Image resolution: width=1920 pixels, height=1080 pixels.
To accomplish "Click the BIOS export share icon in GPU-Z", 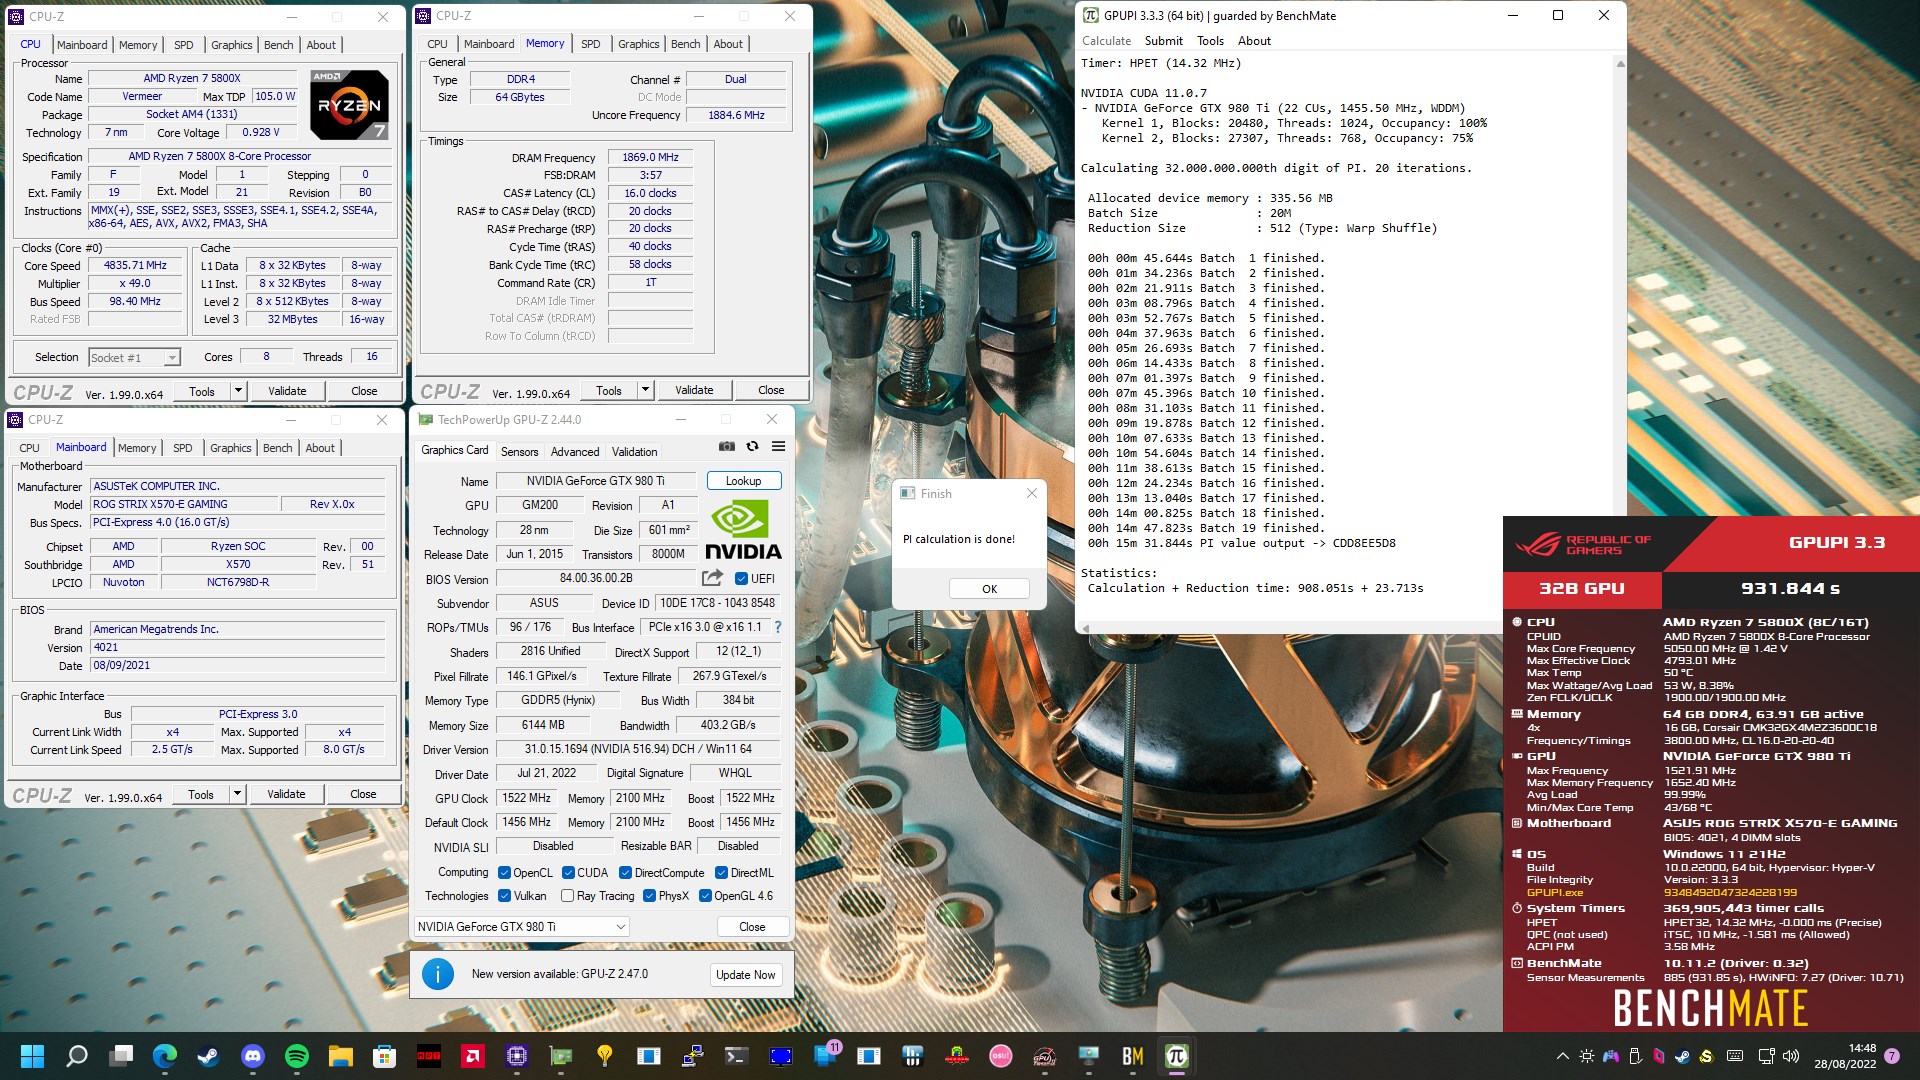I will tap(712, 578).
